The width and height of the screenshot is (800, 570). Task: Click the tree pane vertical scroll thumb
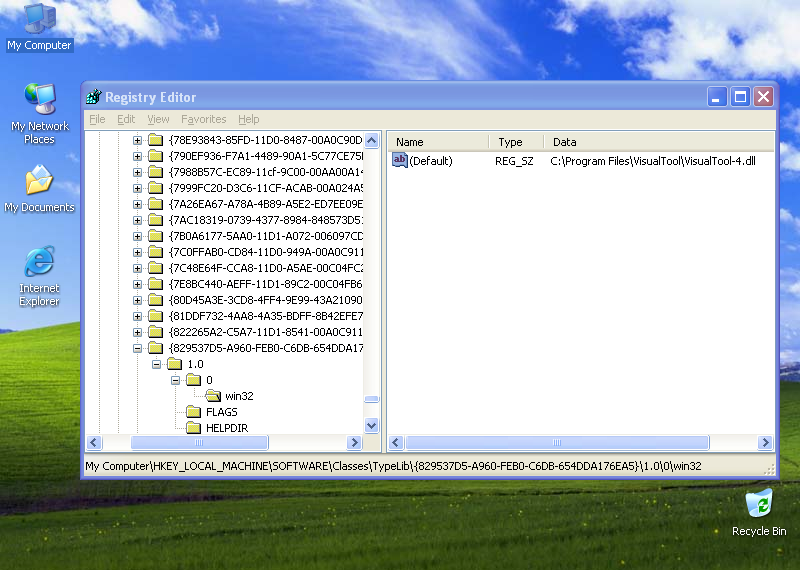pos(372,399)
